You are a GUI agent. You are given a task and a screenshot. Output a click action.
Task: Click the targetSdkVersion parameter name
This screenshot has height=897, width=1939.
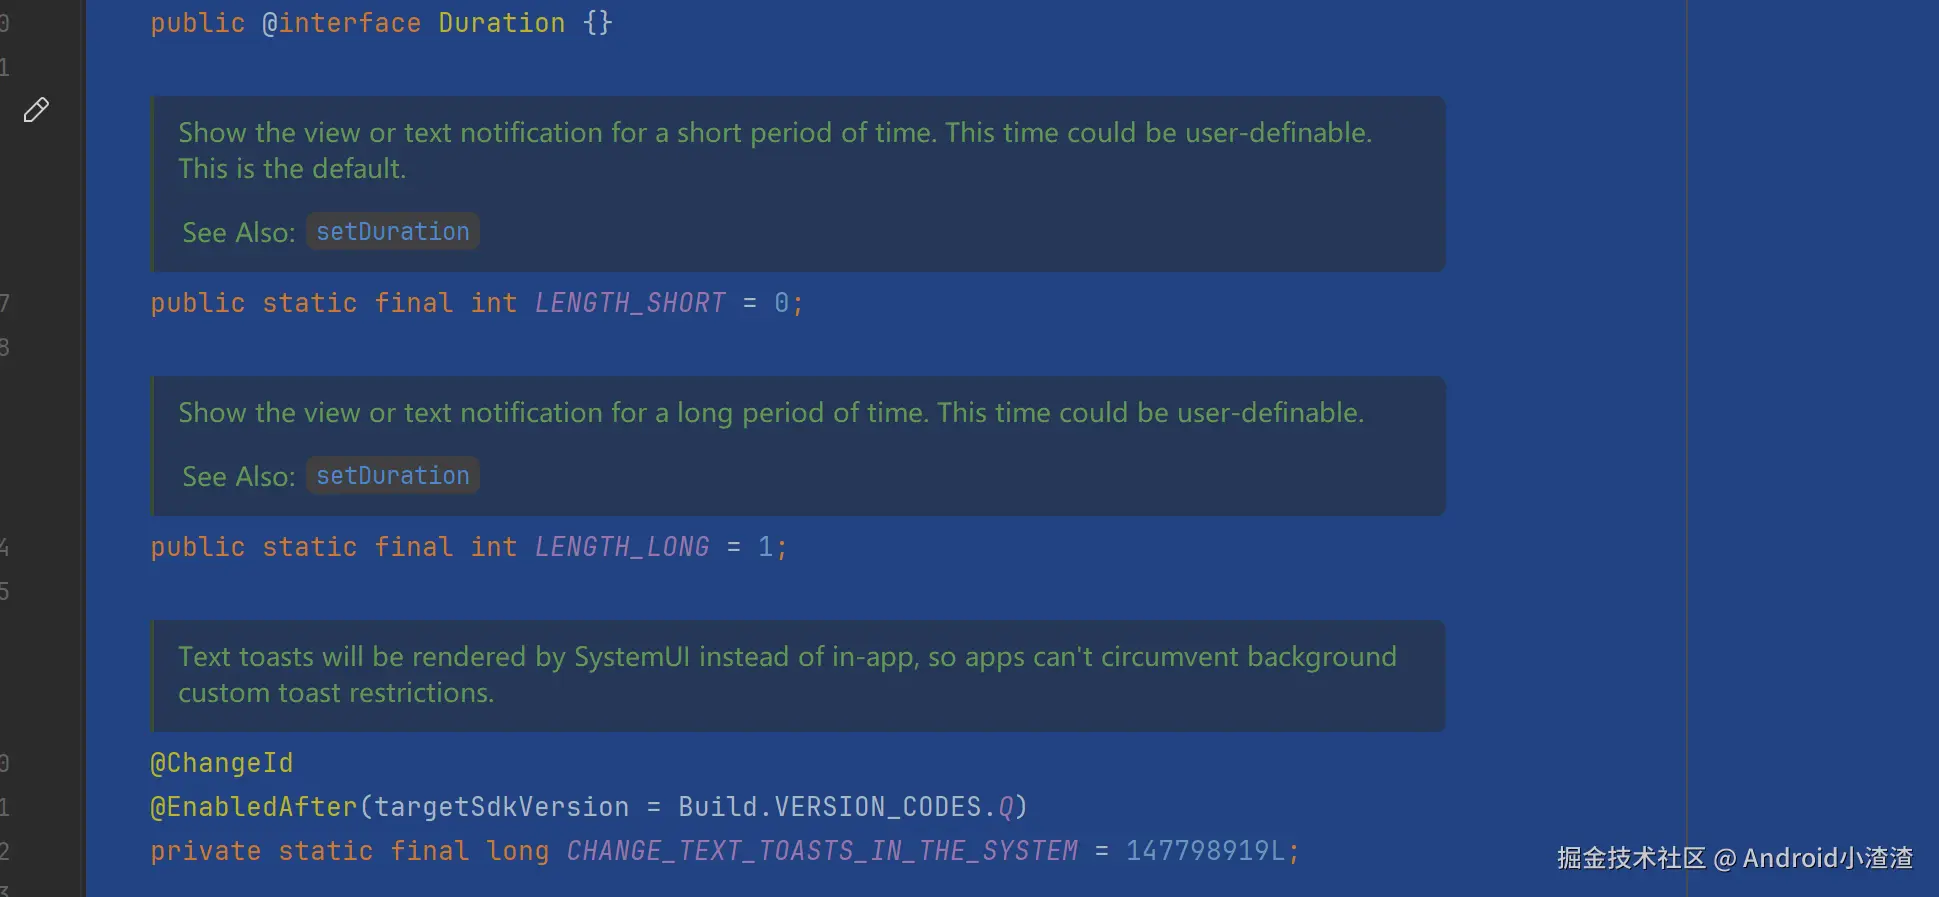(x=502, y=807)
